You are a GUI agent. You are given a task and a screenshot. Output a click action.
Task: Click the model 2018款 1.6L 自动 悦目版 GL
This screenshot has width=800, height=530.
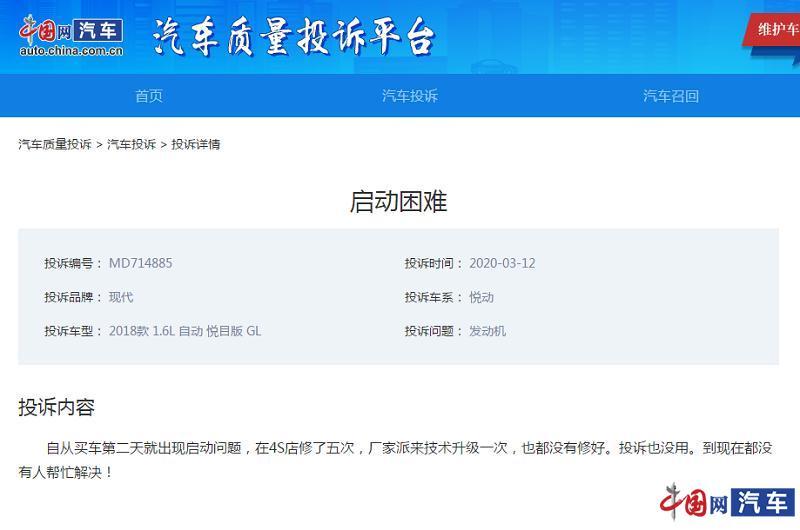coord(185,331)
